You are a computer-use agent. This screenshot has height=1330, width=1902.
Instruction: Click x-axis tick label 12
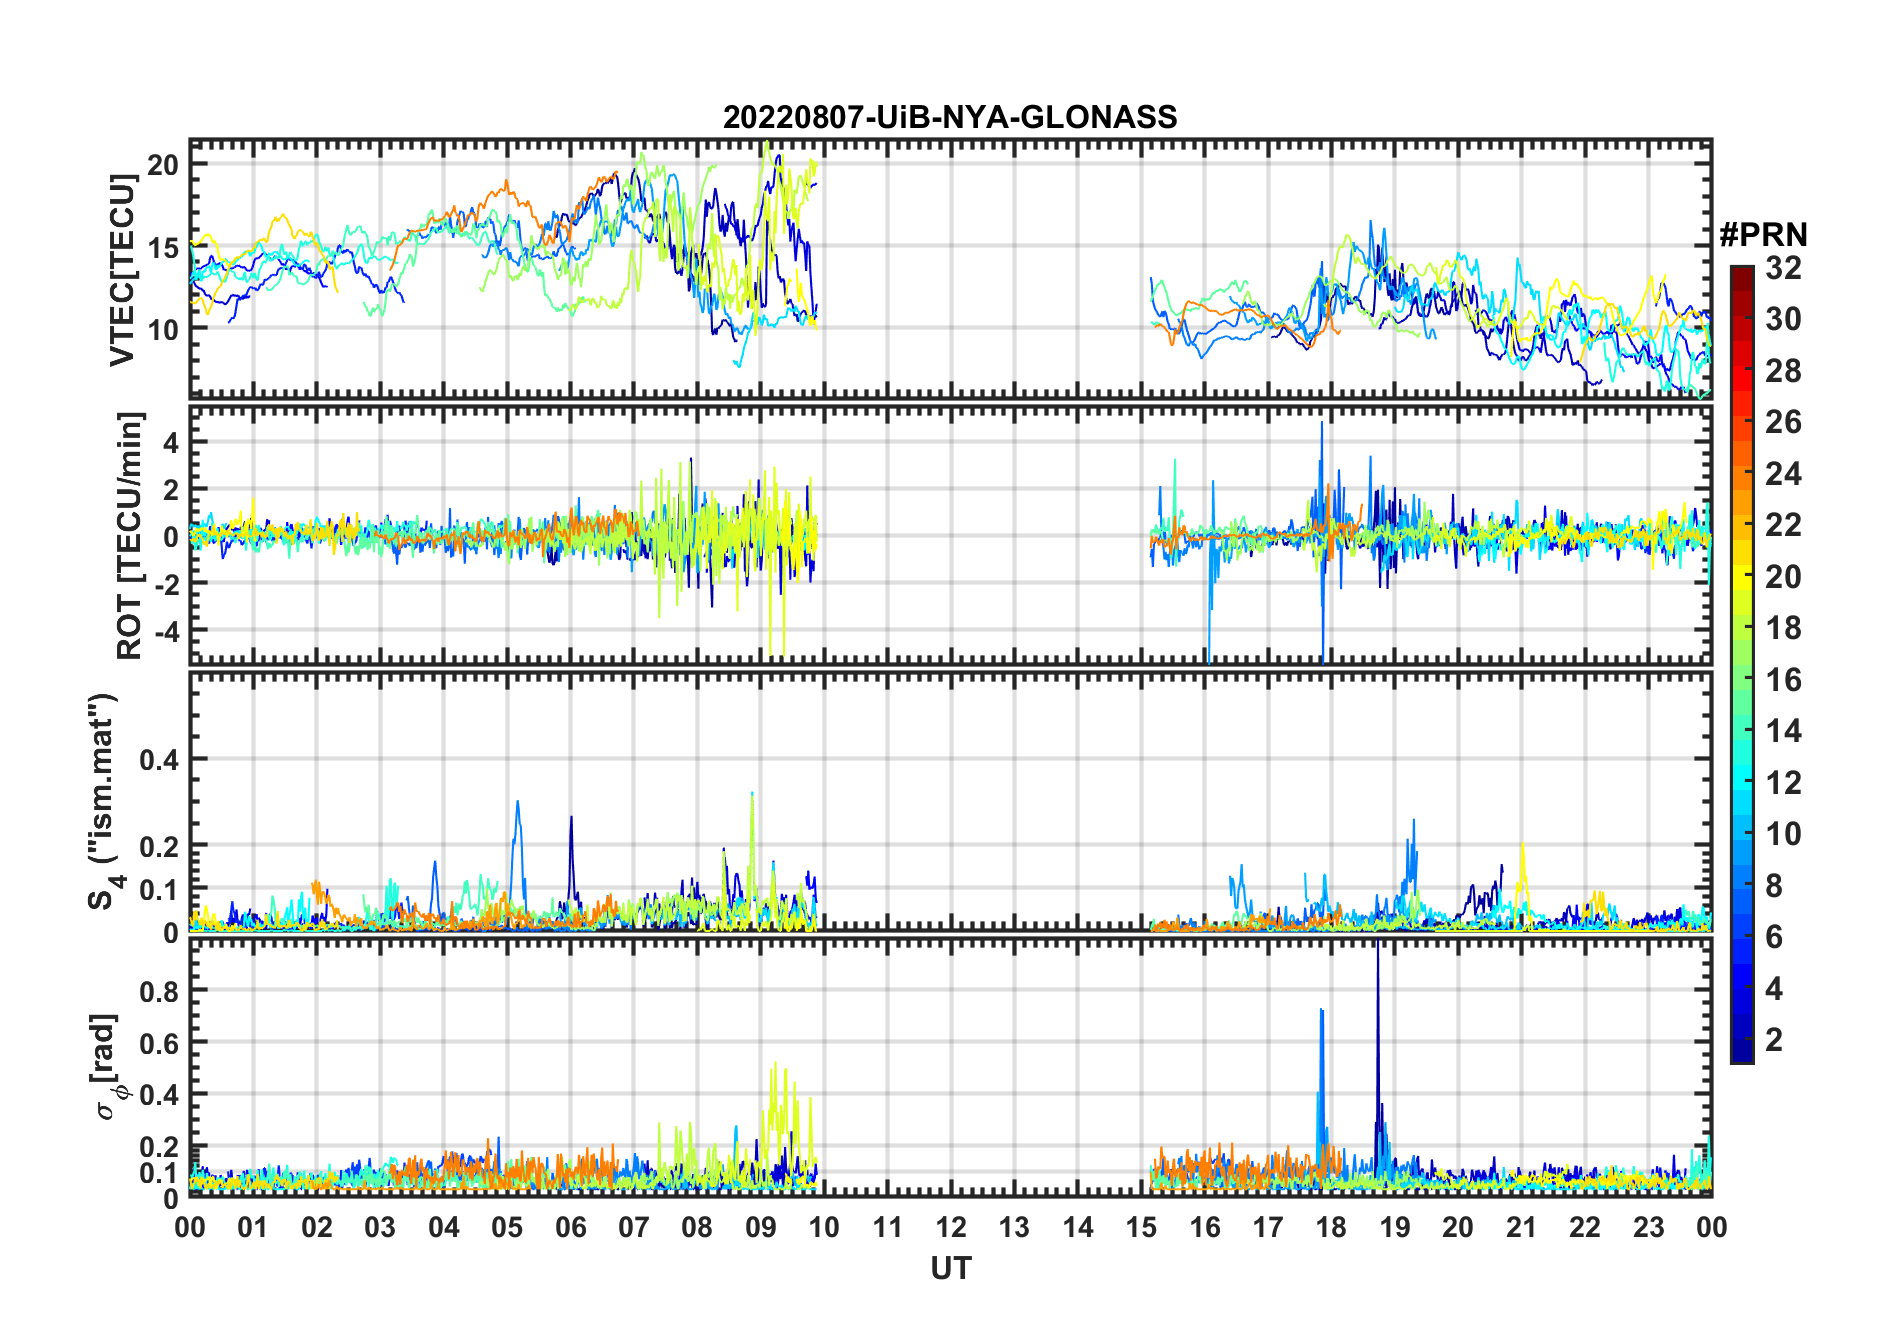click(x=951, y=1227)
